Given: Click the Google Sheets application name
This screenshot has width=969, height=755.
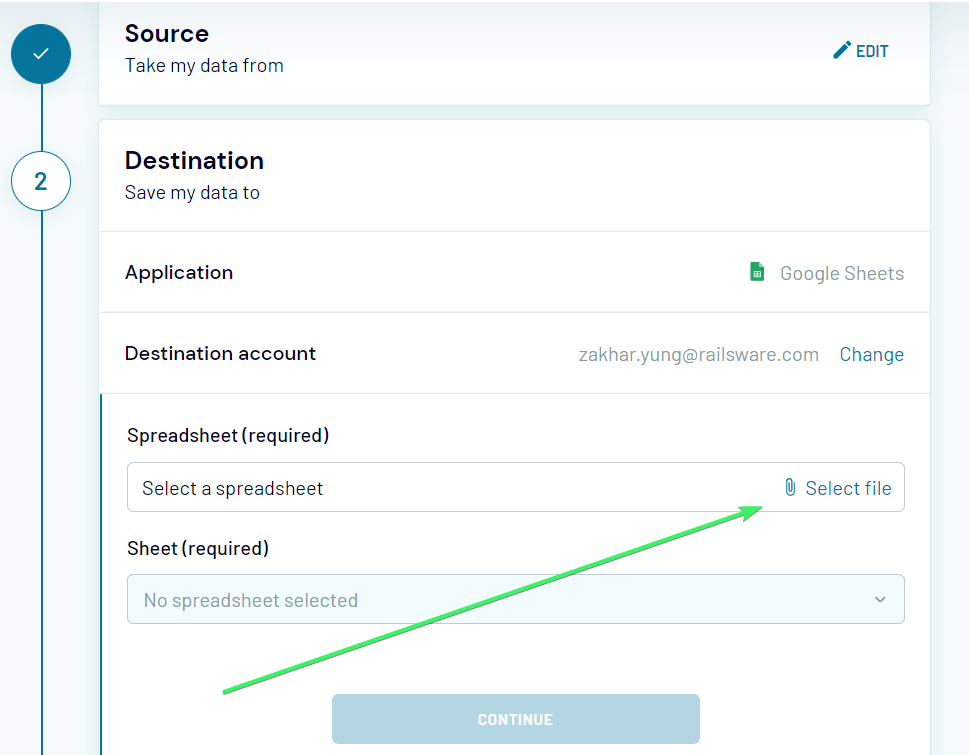Looking at the screenshot, I should pyautogui.click(x=842, y=273).
